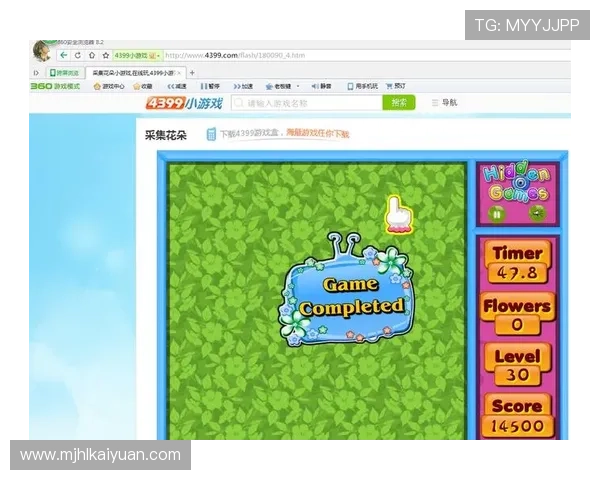Image resolution: width=600 pixels, height=480 pixels.
Task: Open the 4399小游戏 site badge dropdown
Action: (137, 56)
